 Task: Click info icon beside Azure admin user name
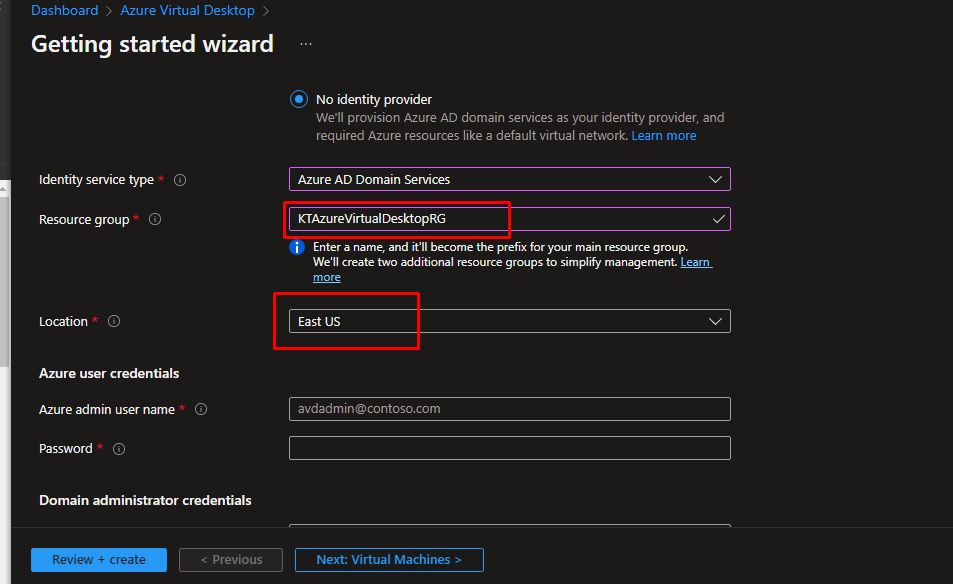[201, 409]
